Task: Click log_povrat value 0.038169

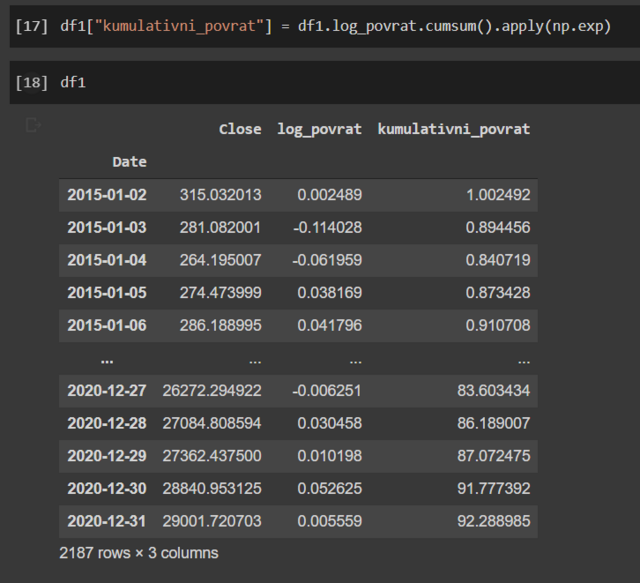Action: click(330, 293)
